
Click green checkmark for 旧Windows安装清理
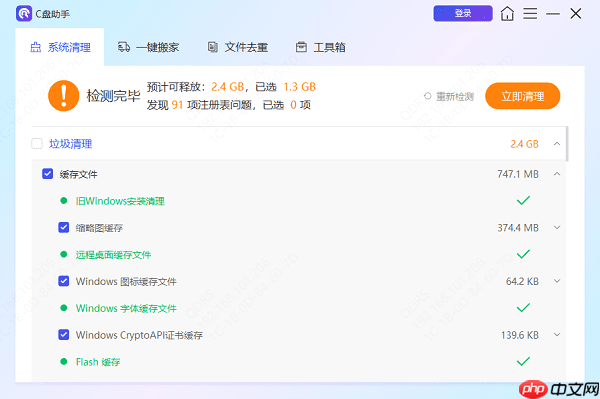[523, 200]
